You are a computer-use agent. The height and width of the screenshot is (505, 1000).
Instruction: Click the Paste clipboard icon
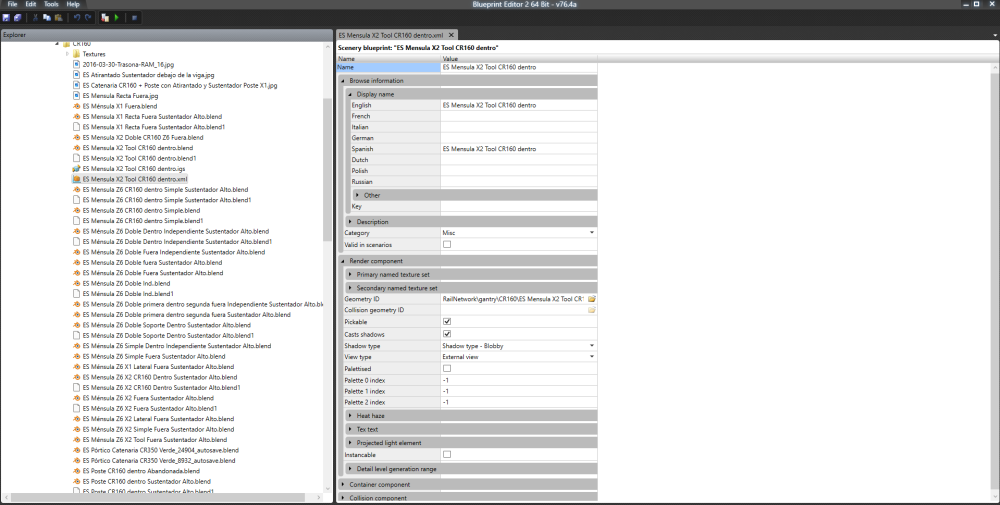(57, 18)
